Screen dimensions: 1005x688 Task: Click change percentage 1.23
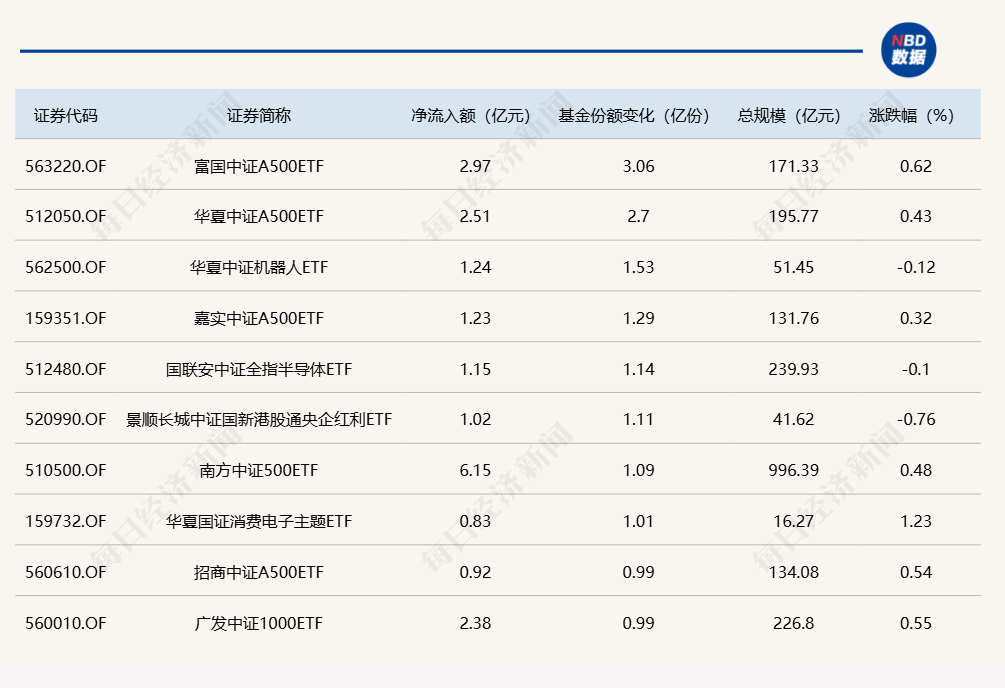point(916,521)
